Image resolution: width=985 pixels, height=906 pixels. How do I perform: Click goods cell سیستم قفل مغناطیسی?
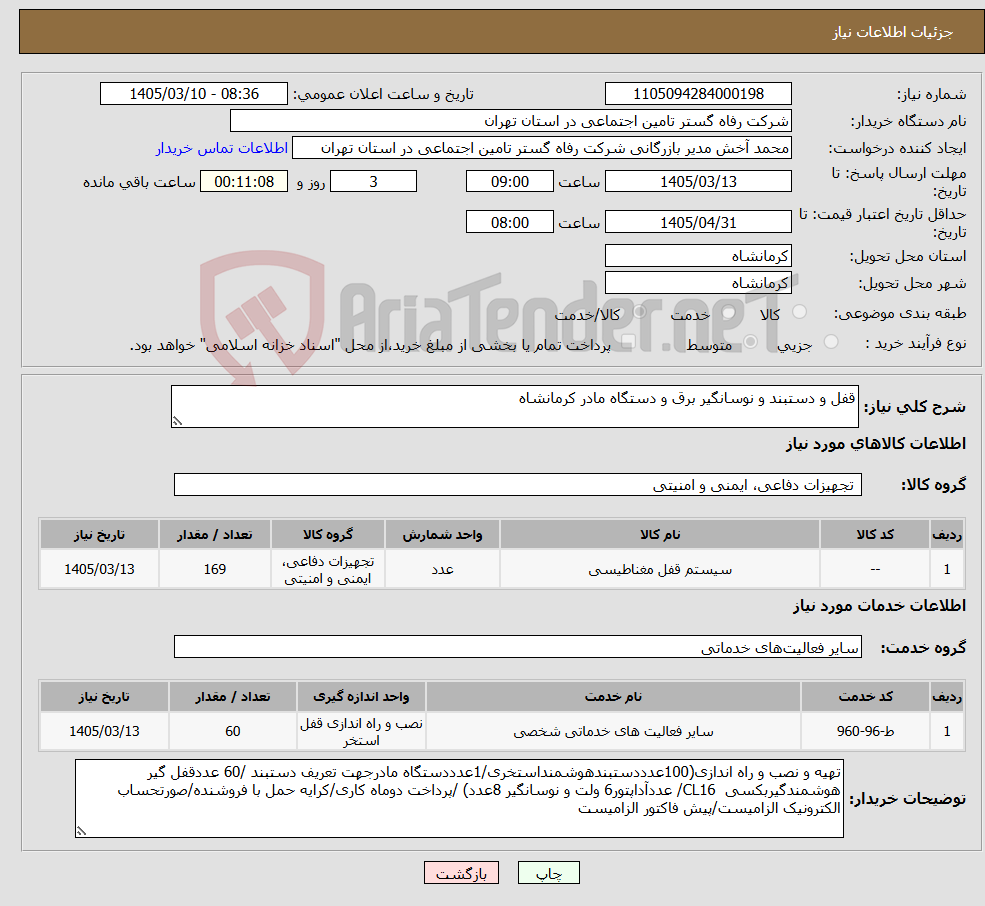click(x=660, y=569)
